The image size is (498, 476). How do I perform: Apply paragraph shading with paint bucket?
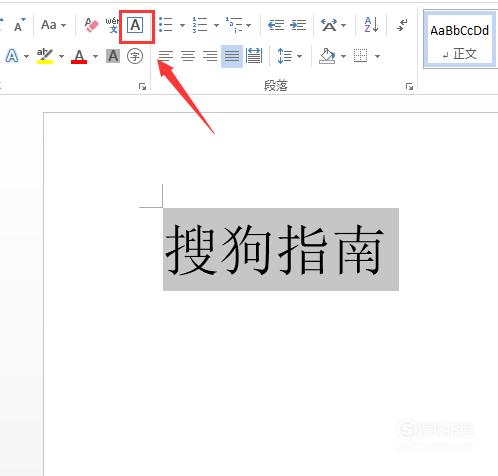(327, 56)
